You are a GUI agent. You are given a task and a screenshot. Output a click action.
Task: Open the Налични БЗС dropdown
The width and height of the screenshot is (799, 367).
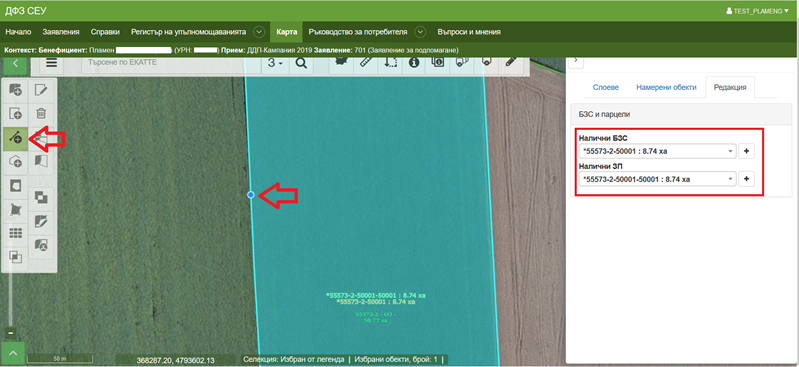point(657,151)
